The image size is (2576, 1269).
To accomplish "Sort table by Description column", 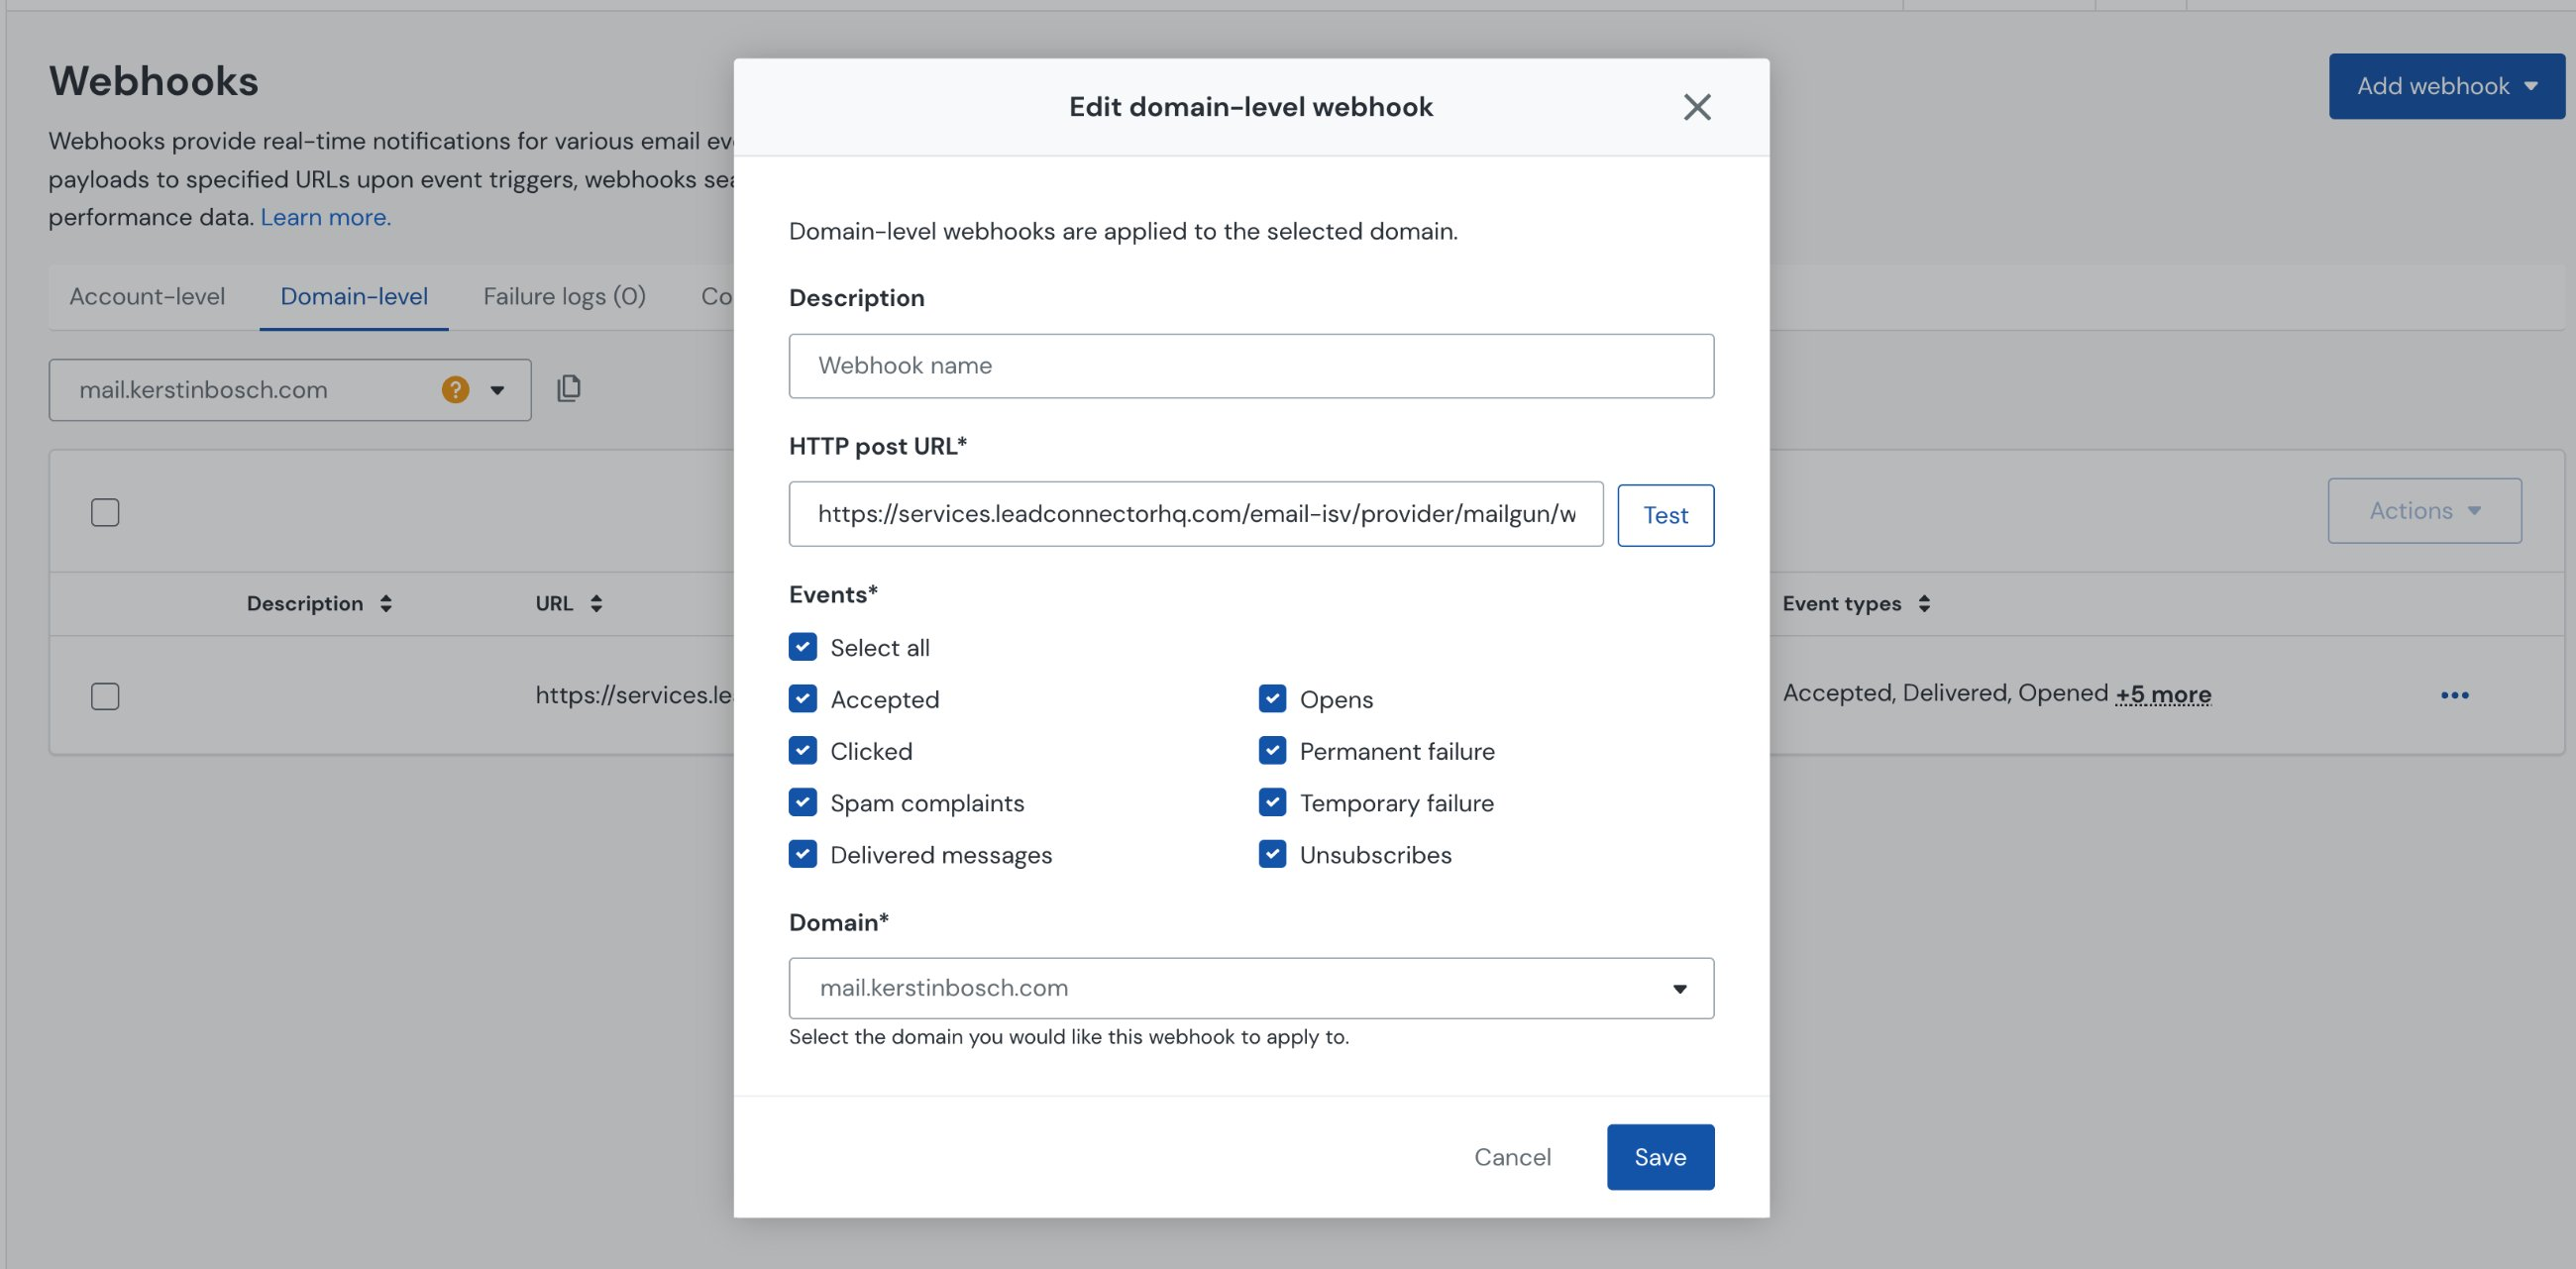I will coord(319,603).
